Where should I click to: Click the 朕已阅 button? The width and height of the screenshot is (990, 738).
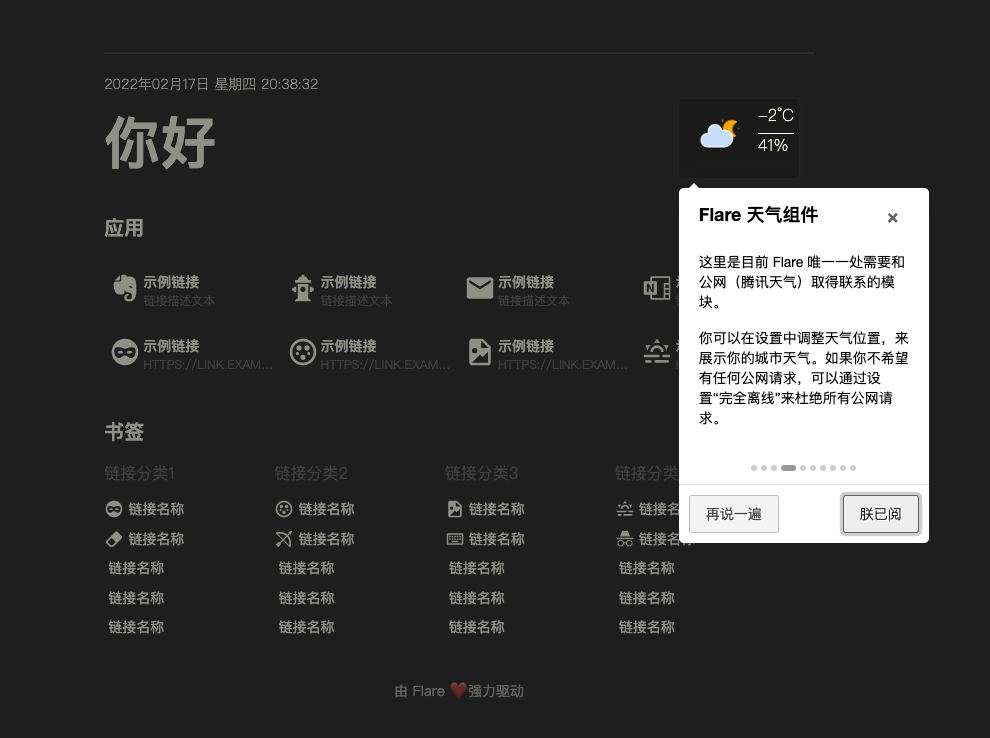880,514
